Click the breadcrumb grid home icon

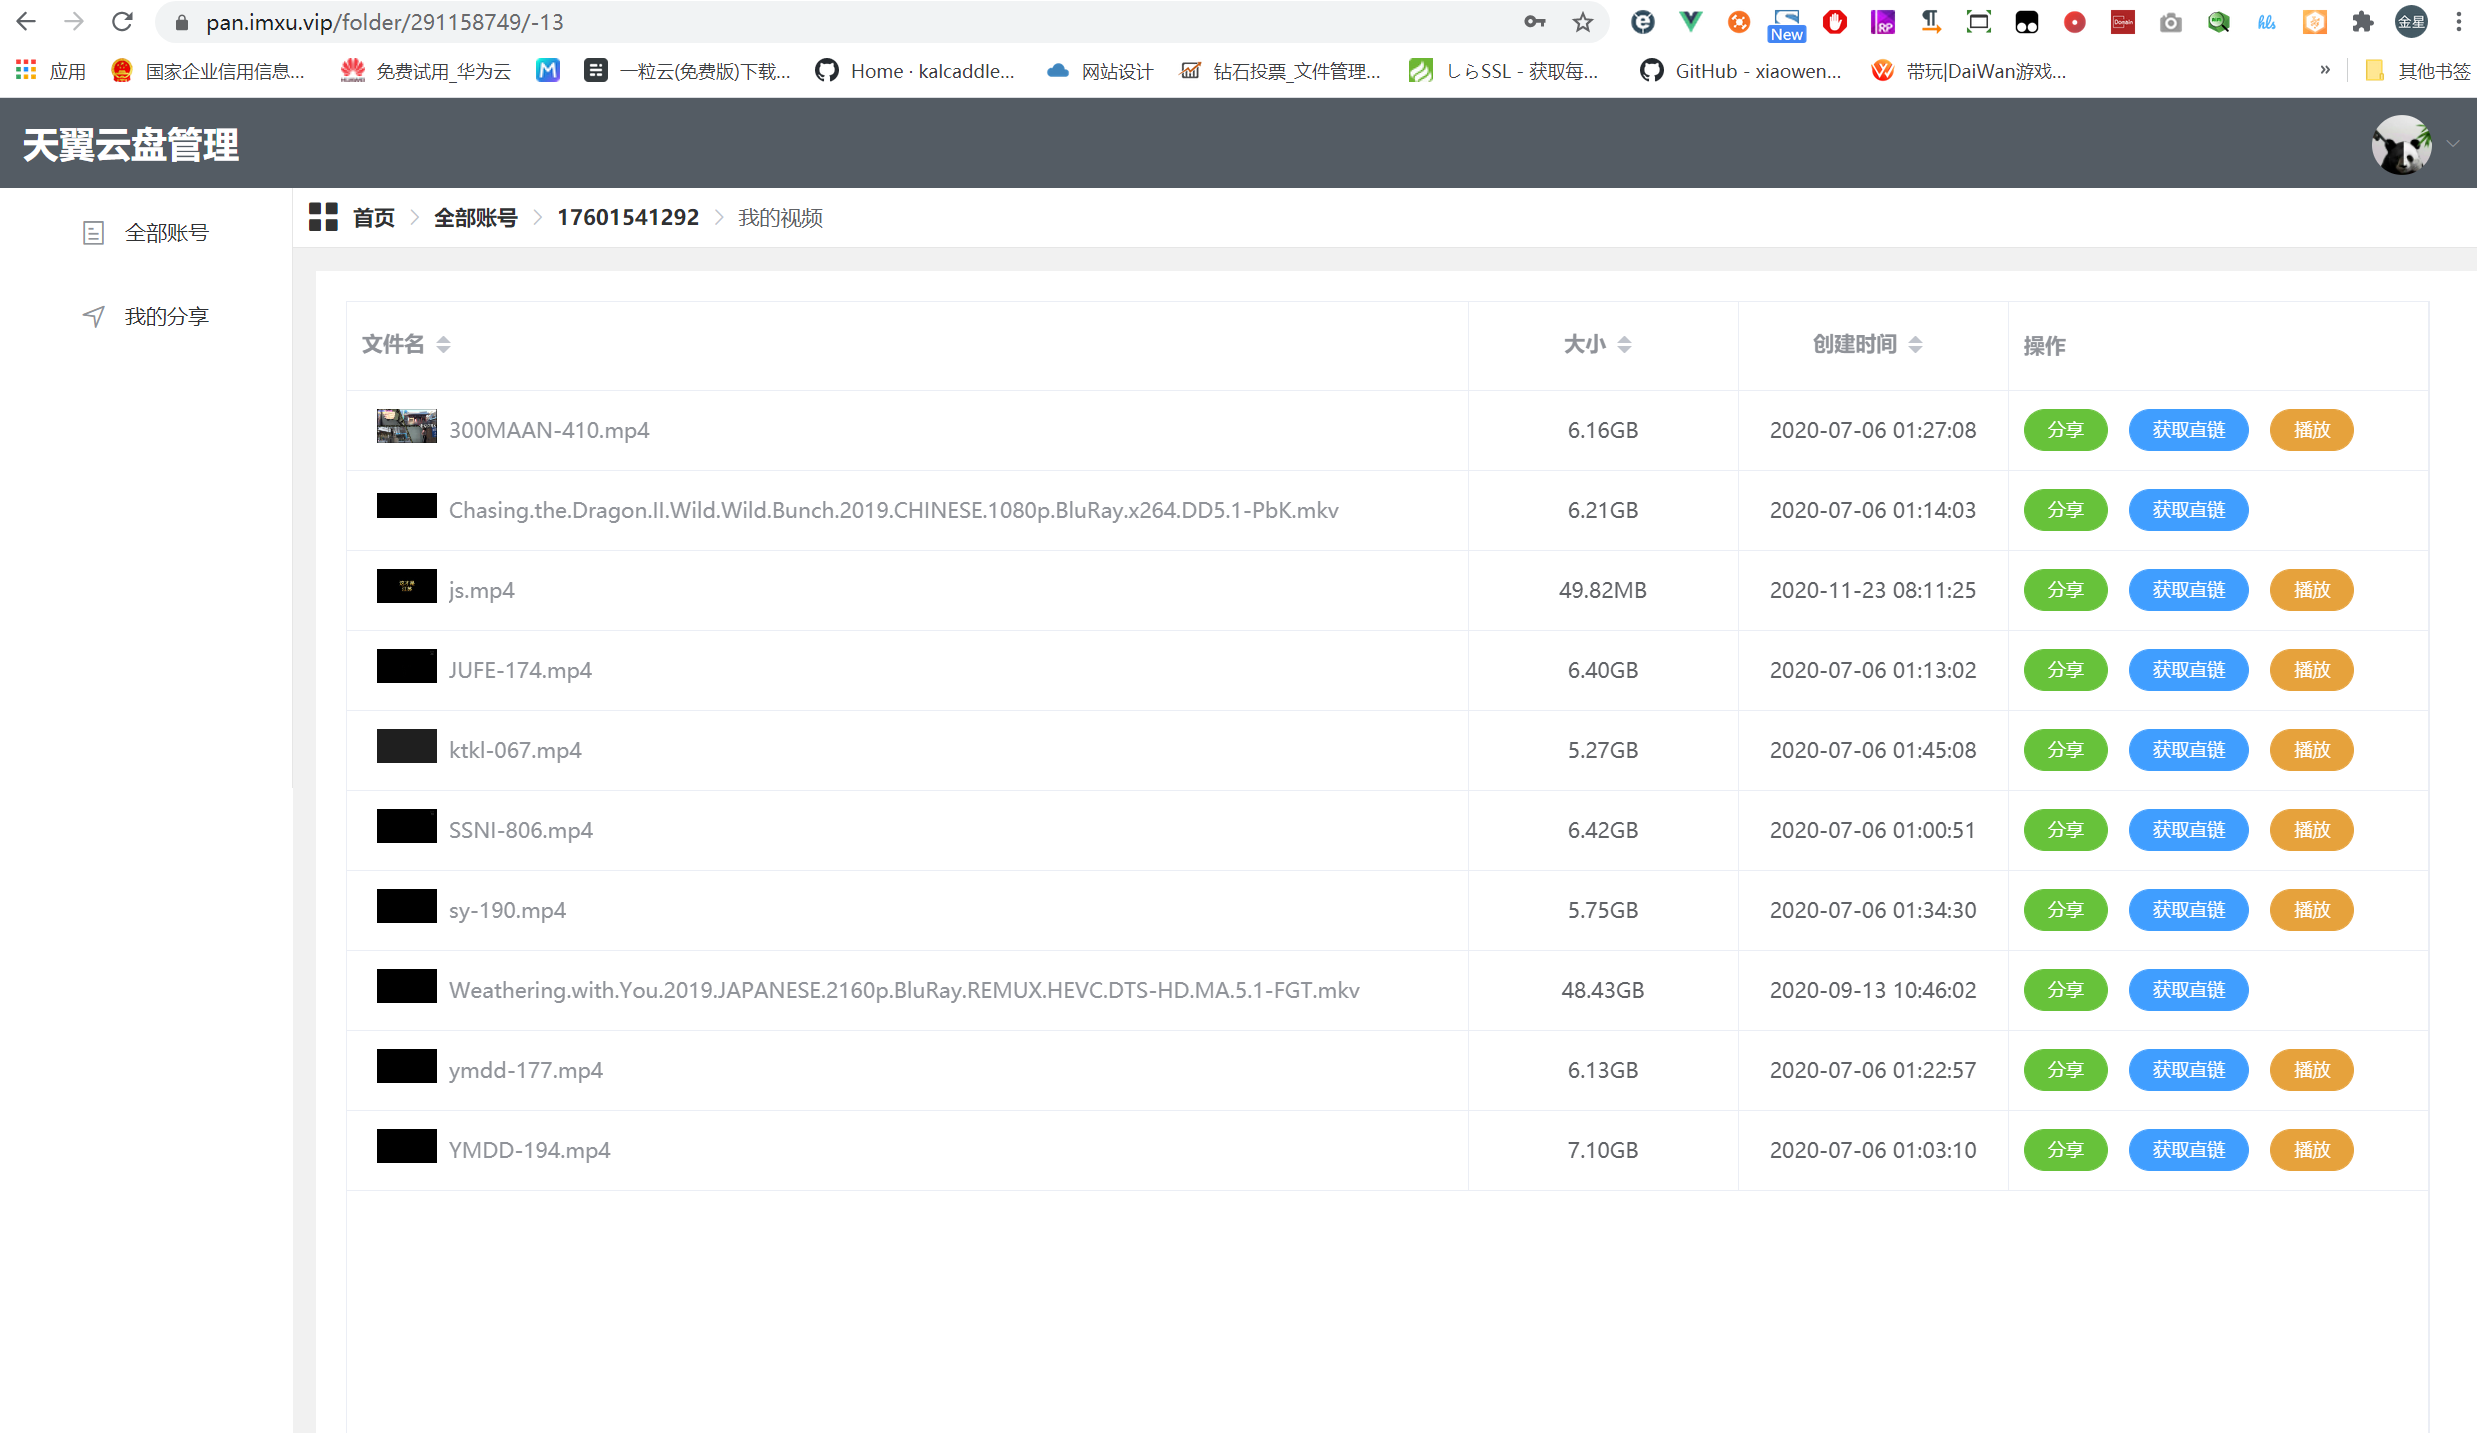323,217
